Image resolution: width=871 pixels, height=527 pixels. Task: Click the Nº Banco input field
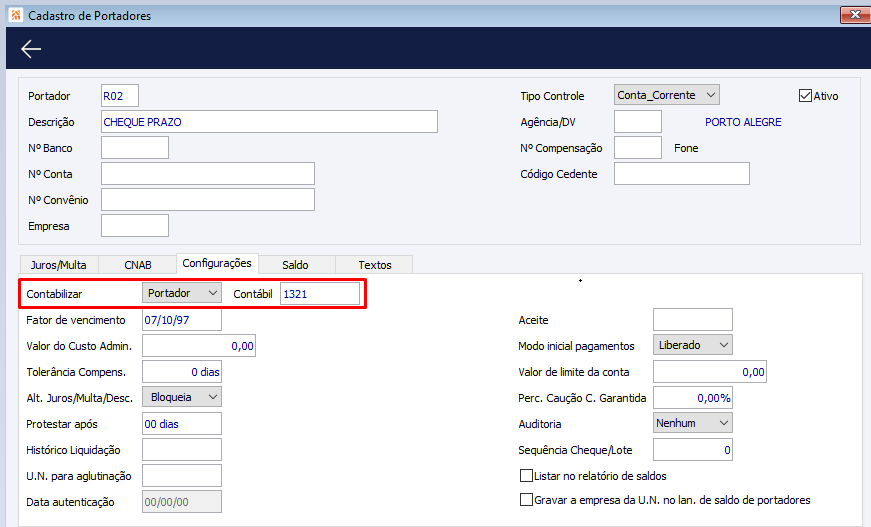pos(135,148)
